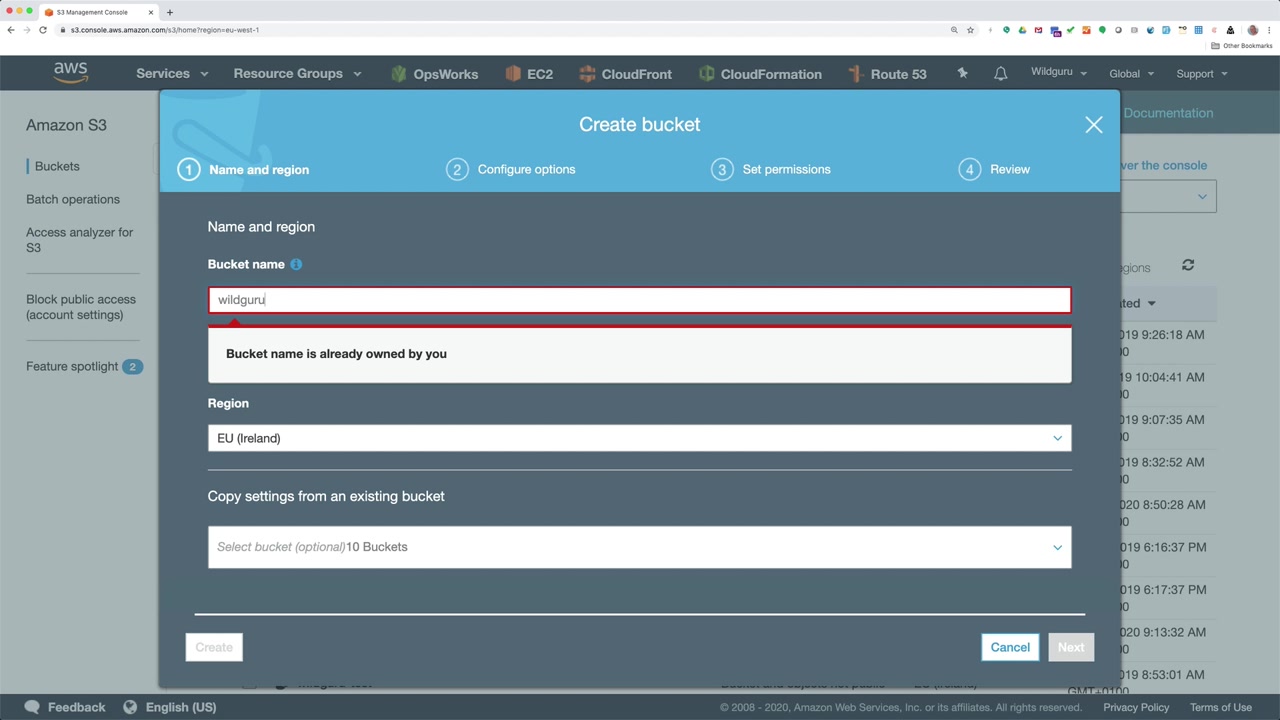Open the Select bucket (optional) dropdown
The width and height of the screenshot is (1280, 720).
639,547
